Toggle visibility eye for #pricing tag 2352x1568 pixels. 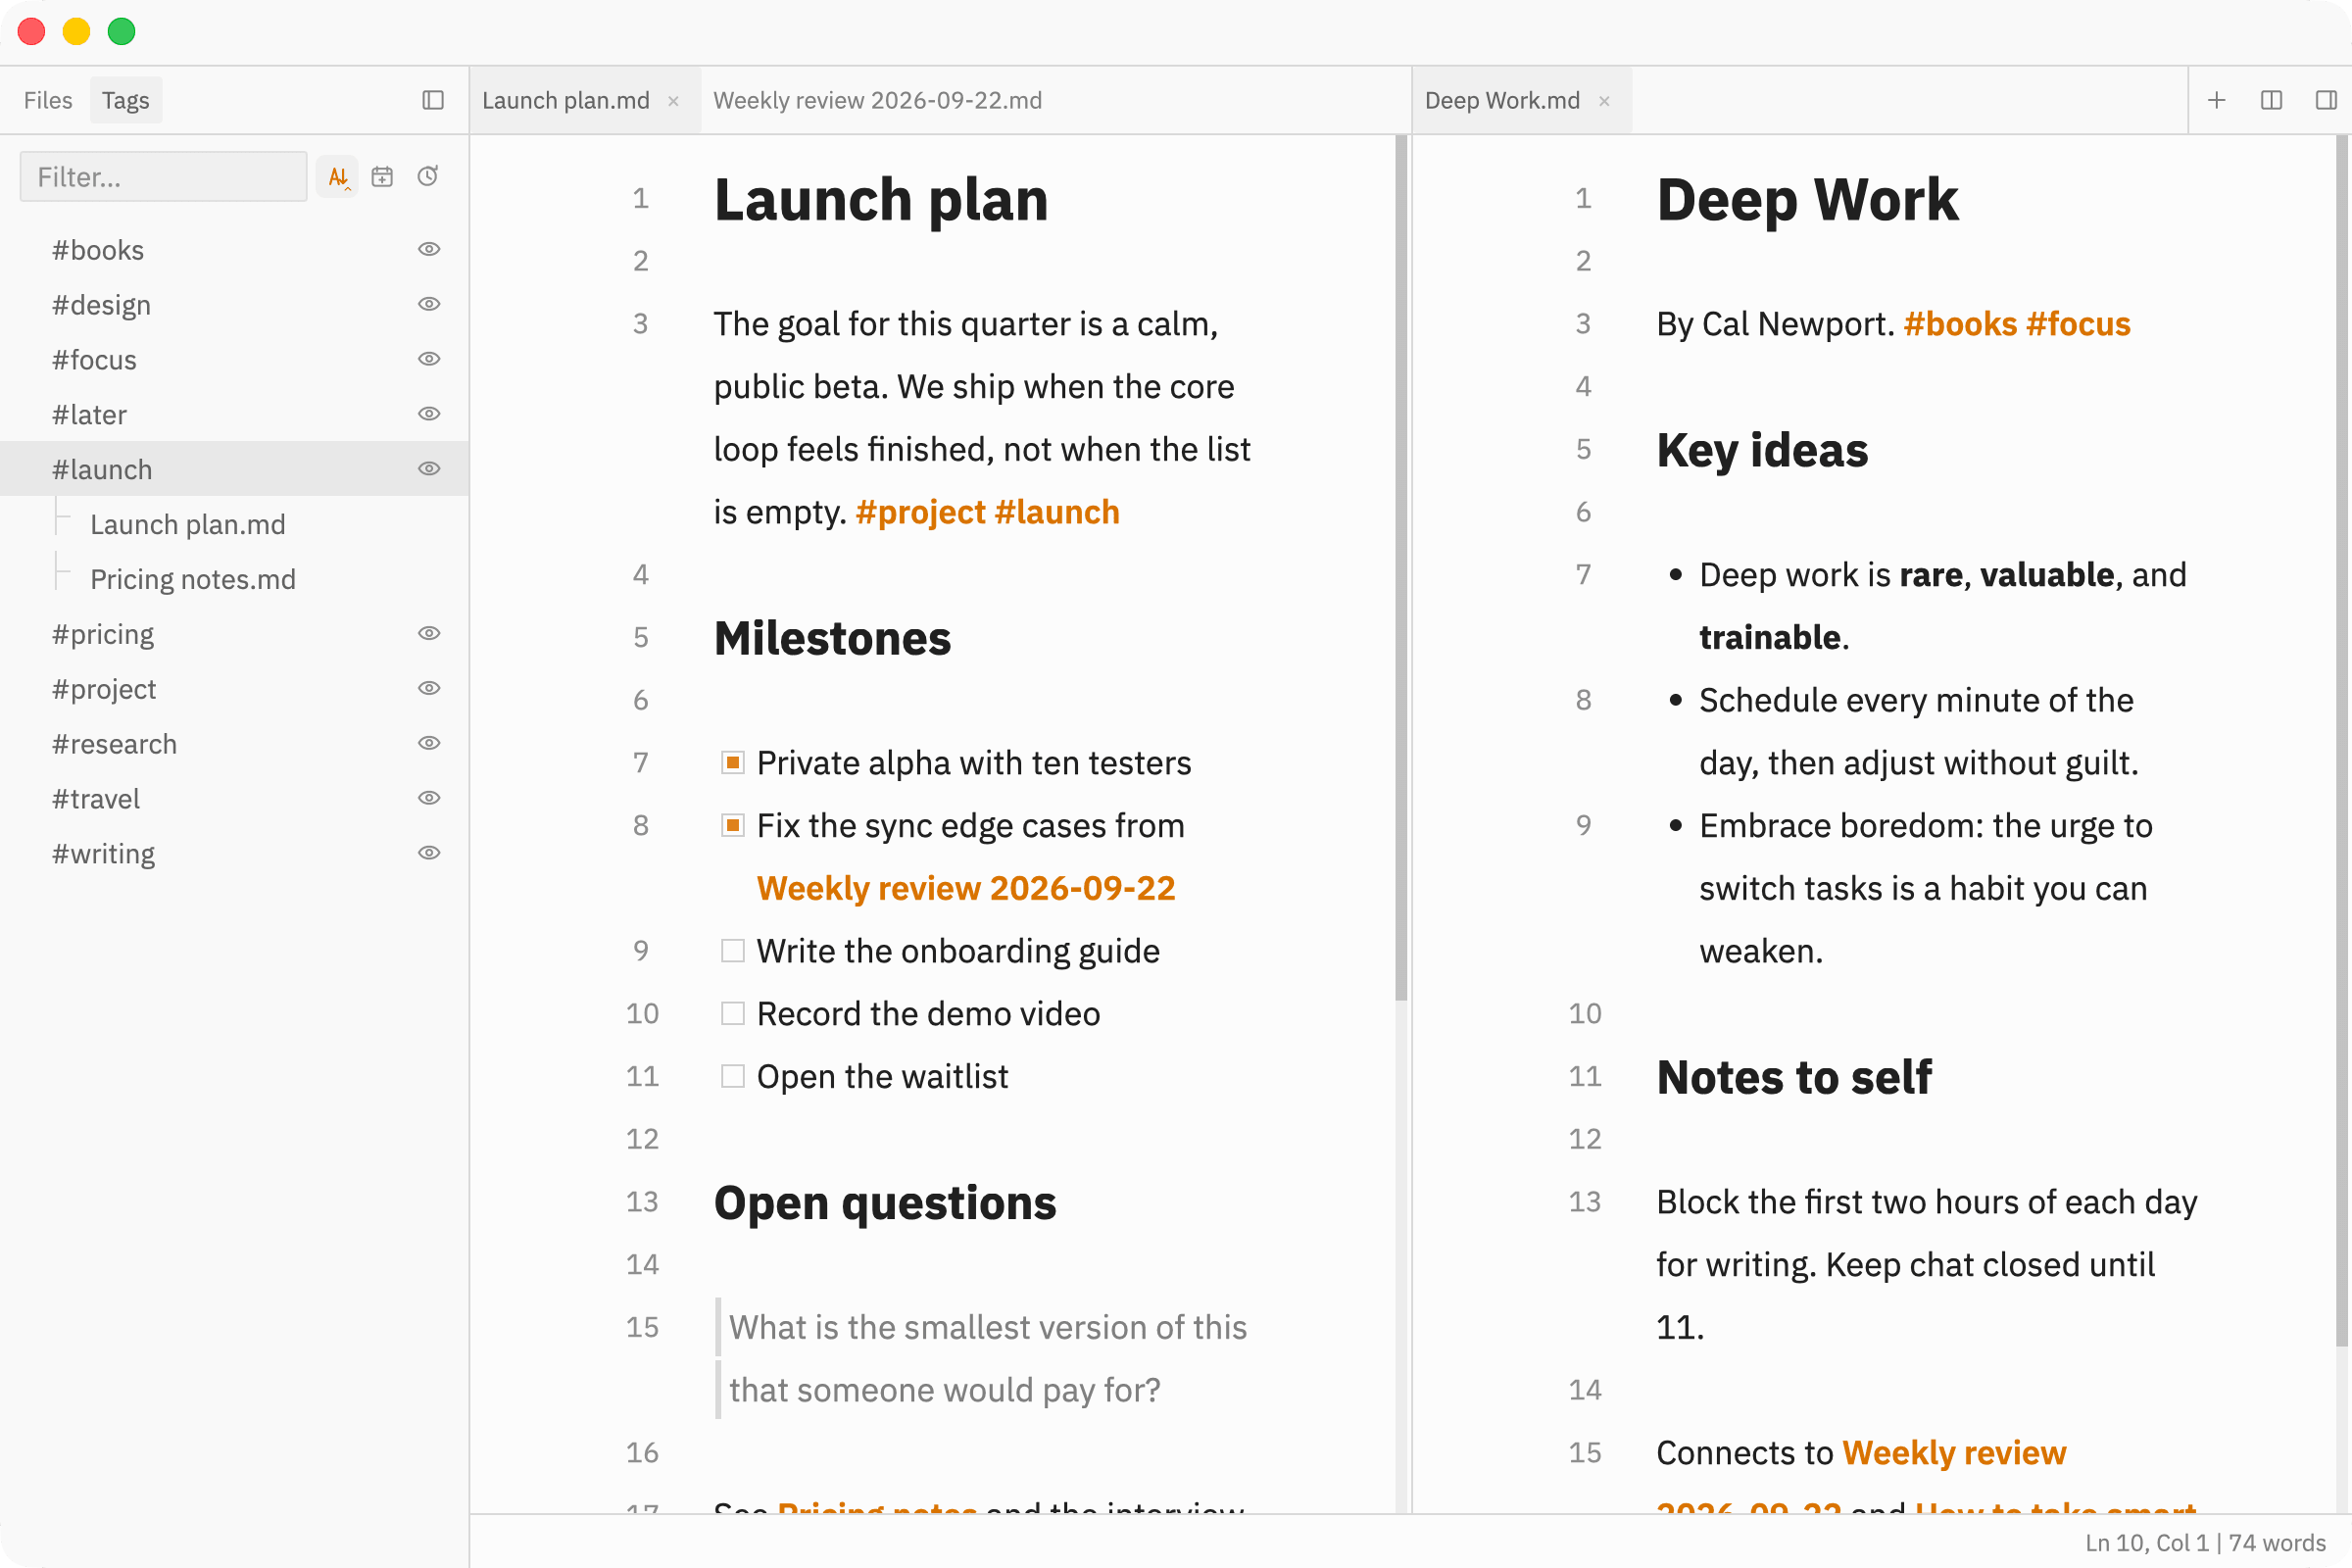(x=429, y=634)
